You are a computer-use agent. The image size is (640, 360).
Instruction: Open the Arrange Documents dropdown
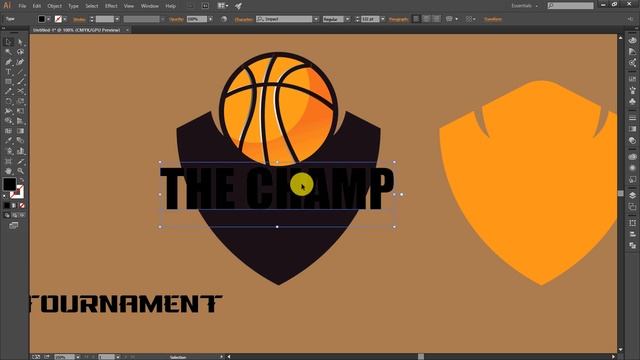pyautogui.click(x=223, y=6)
